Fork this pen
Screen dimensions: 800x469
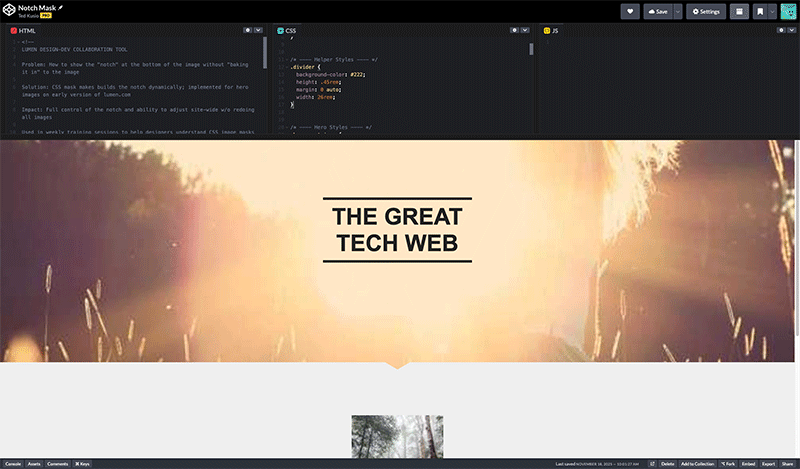click(728, 464)
